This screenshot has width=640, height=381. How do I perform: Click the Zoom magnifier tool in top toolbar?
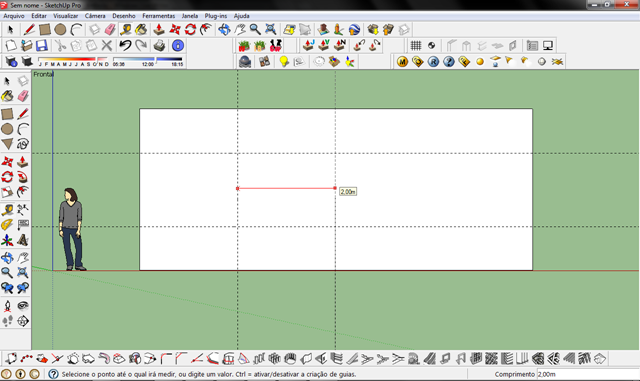(x=255, y=29)
